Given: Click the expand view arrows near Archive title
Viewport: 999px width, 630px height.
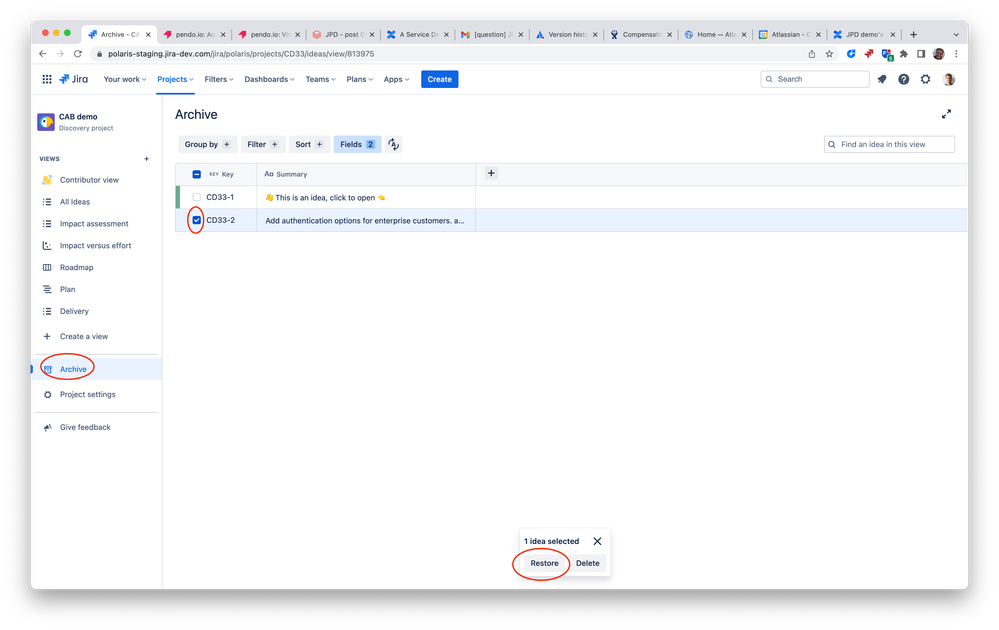Looking at the screenshot, I should point(946,114).
